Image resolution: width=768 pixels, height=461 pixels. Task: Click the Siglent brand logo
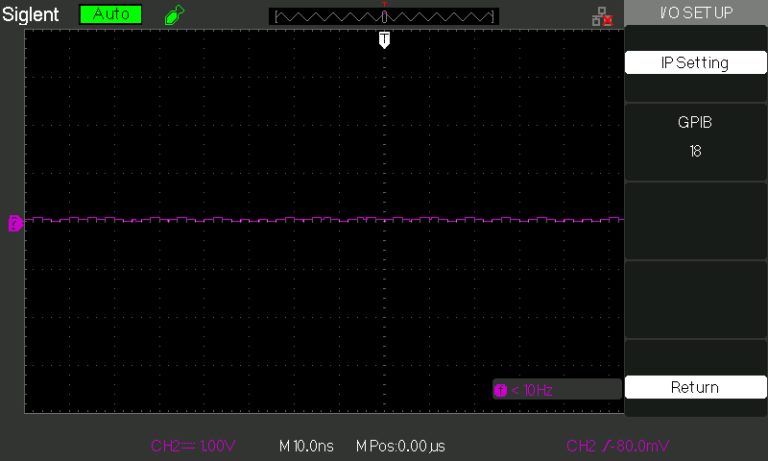pos(32,15)
